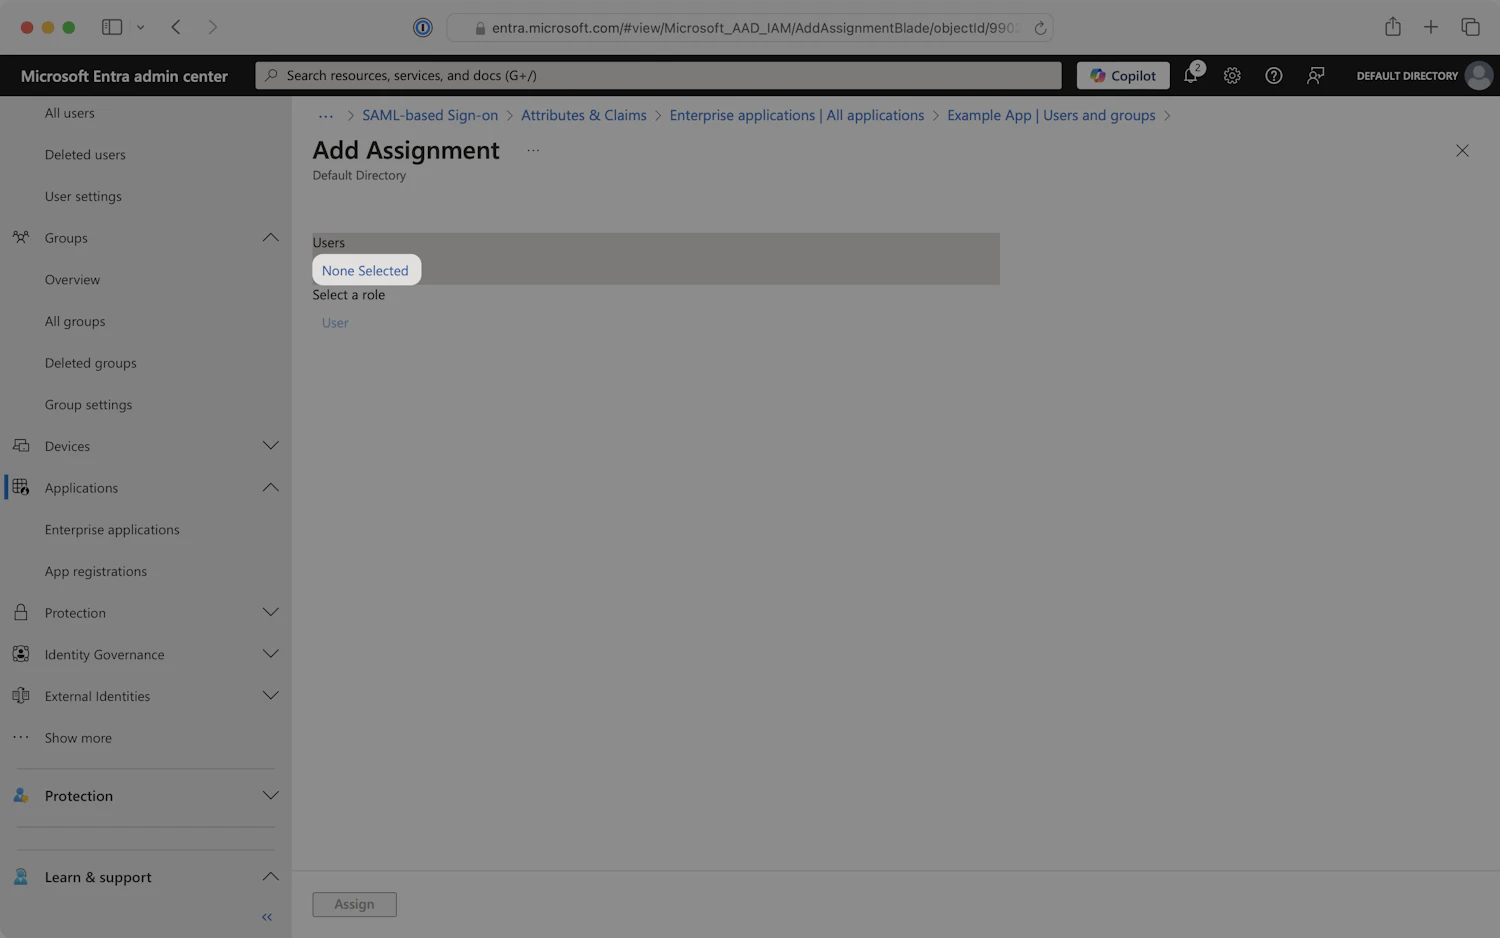Open Enterprise applications in sidebar
This screenshot has width=1500, height=938.
tap(112, 530)
